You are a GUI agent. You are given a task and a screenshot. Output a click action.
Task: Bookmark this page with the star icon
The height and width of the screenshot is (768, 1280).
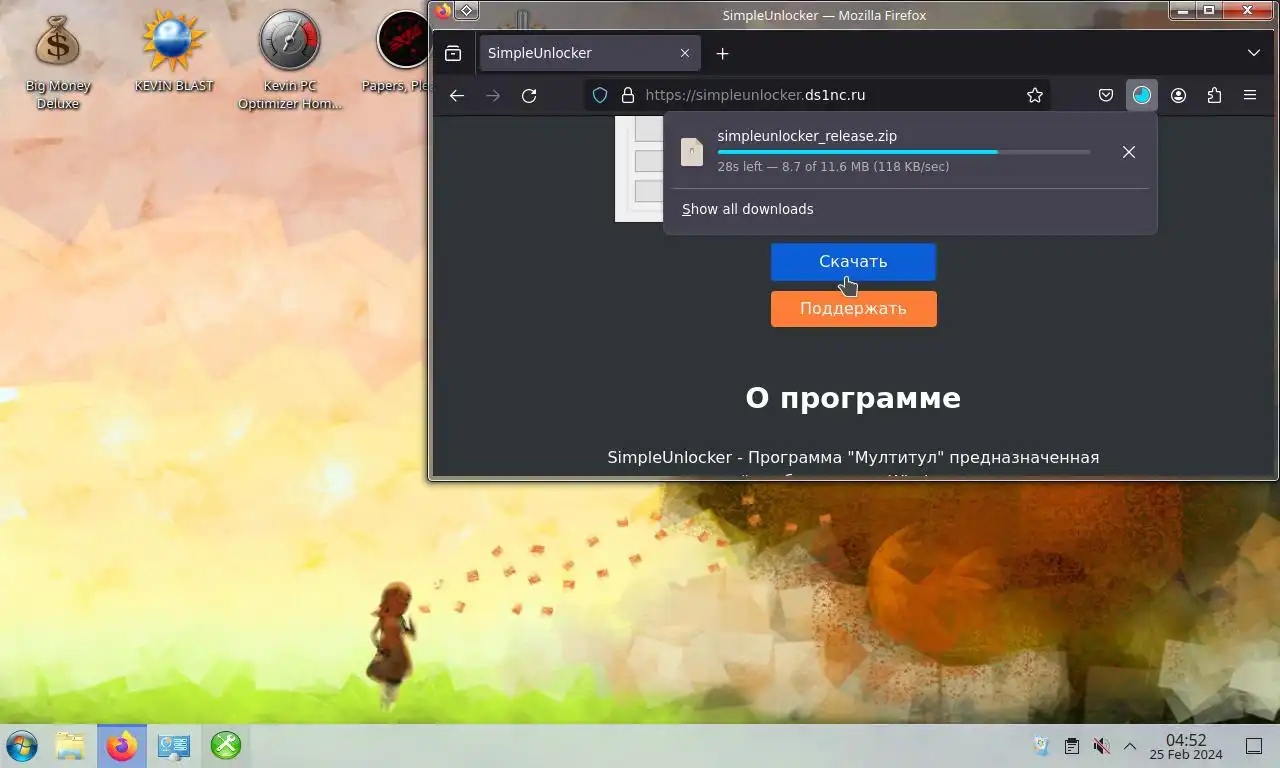pos(1035,95)
